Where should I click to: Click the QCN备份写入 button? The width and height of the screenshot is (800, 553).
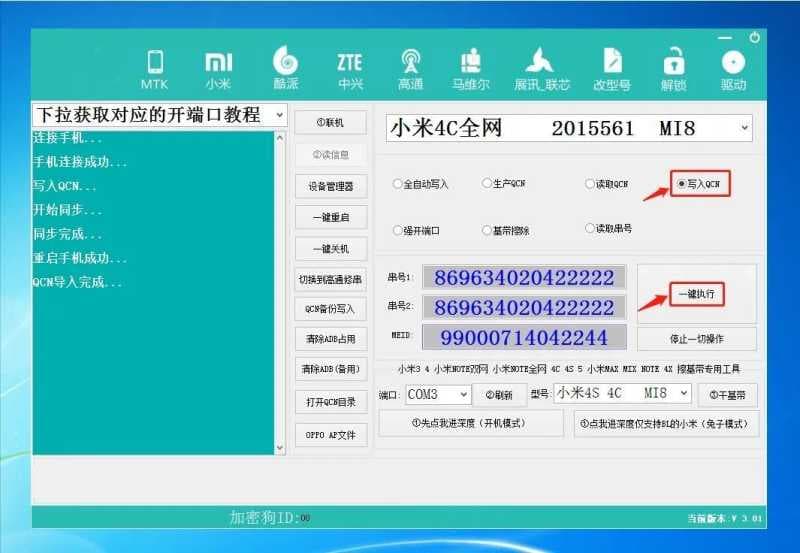331,309
